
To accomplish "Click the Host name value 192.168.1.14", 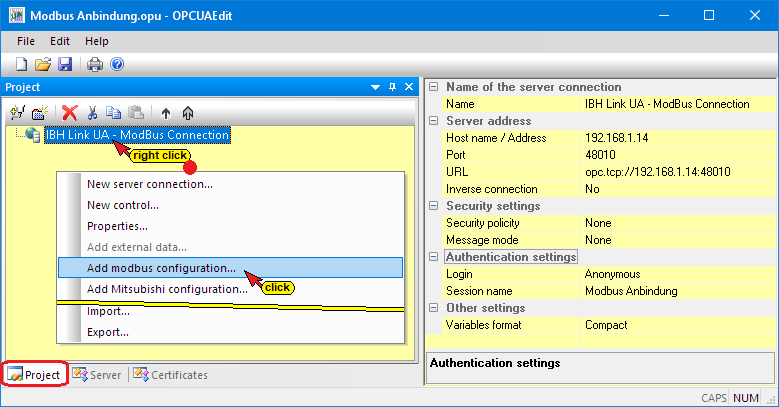I will tap(617, 138).
